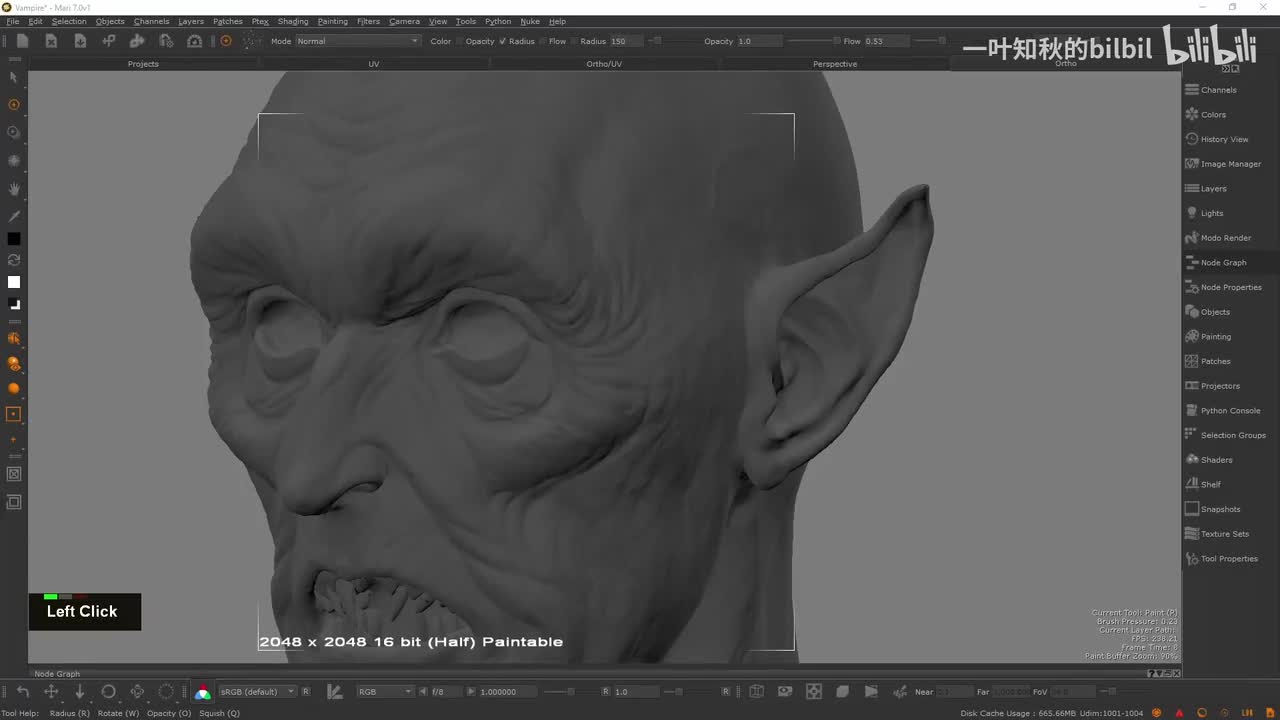
Task: Click the Node Graph panel title
Action: tap(57, 674)
